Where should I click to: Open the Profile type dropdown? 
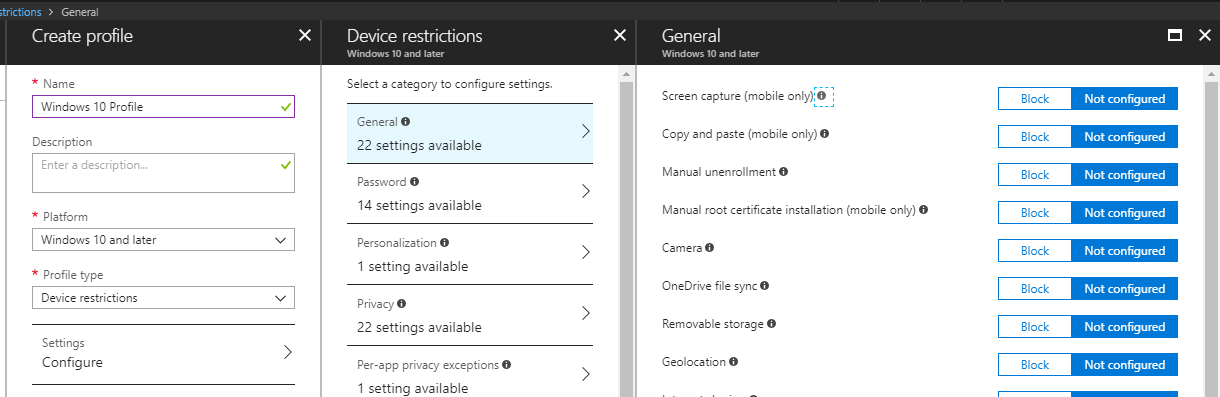point(163,298)
